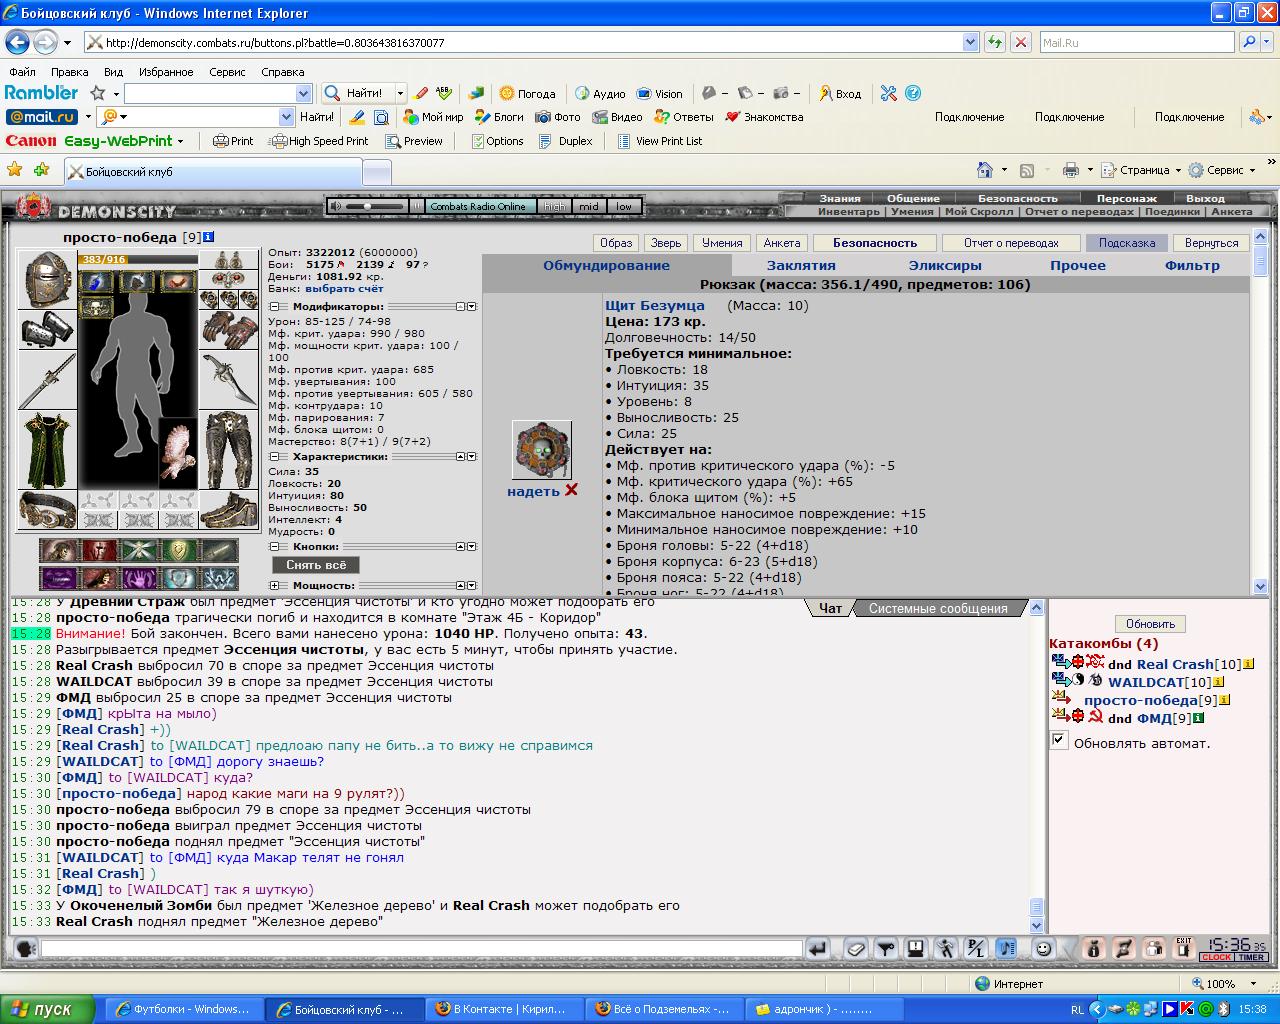Click the eraser clear-chat icon
Screen dimensions: 1280x1024
click(x=855, y=948)
